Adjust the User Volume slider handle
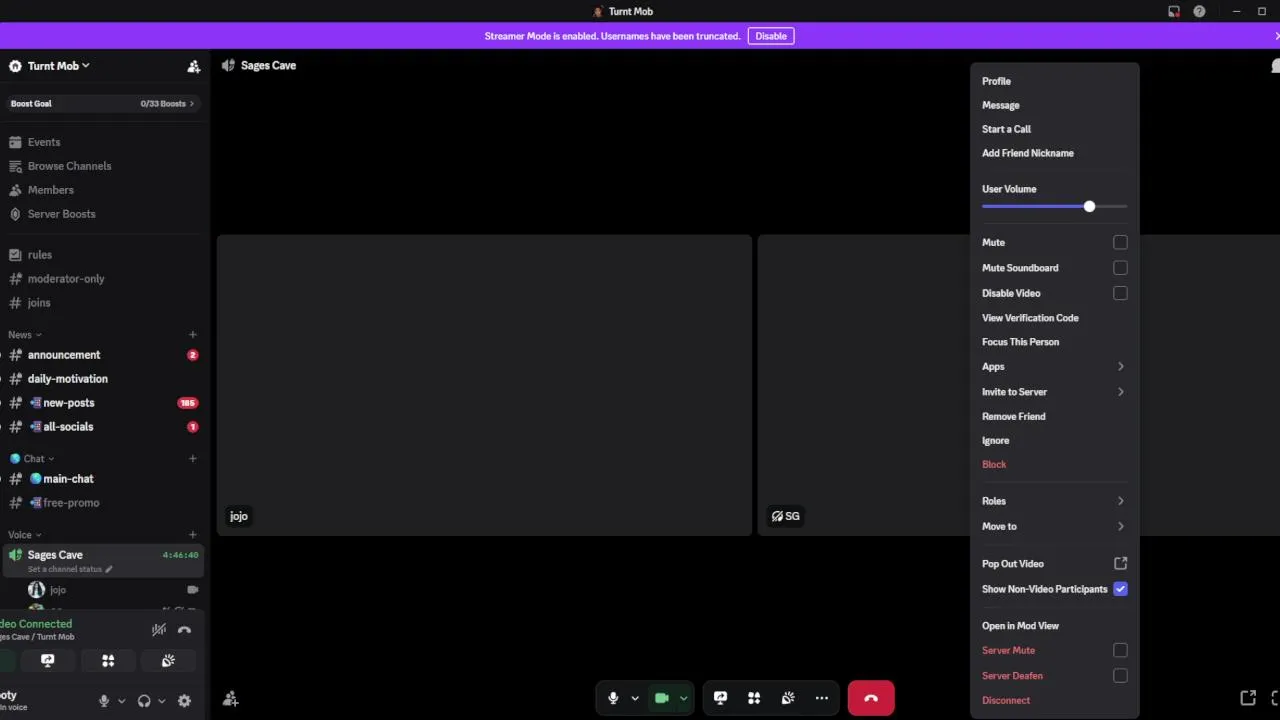Viewport: 1280px width, 720px height. pos(1089,206)
